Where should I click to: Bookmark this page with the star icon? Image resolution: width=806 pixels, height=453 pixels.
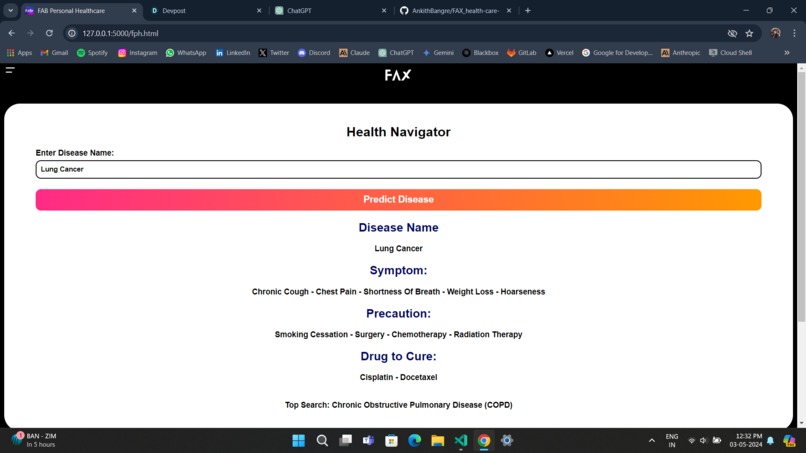click(x=749, y=33)
